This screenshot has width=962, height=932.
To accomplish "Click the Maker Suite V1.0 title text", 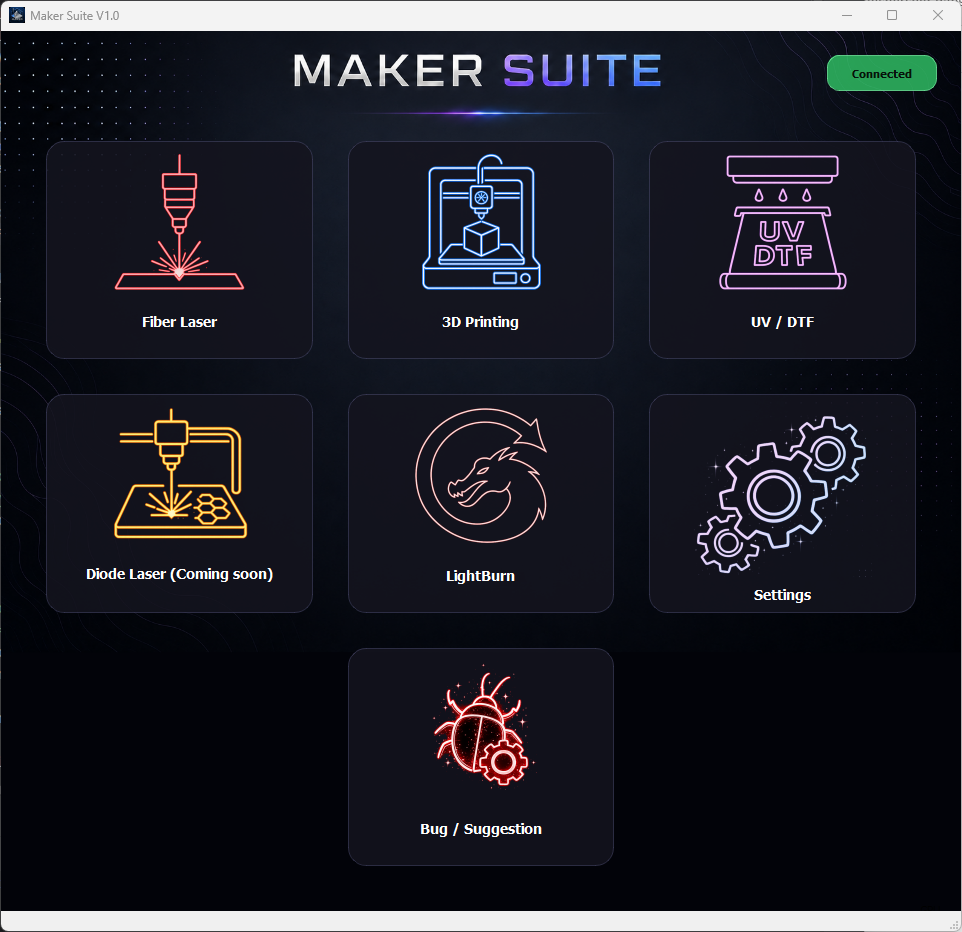I will click(x=75, y=16).
